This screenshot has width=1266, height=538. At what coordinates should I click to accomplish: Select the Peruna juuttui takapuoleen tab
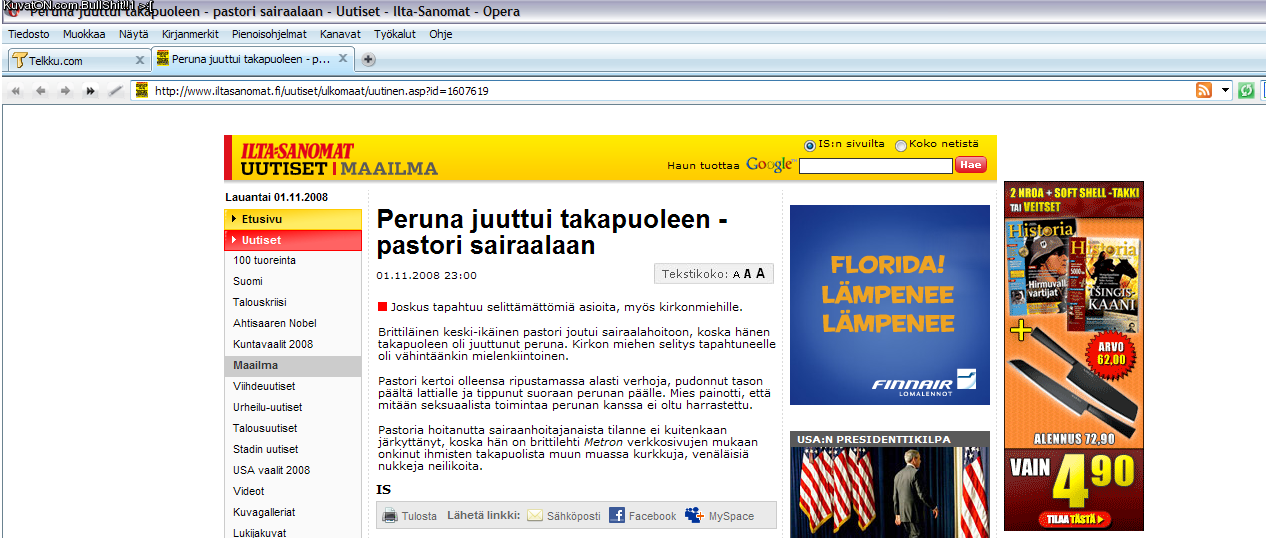[x=253, y=59]
